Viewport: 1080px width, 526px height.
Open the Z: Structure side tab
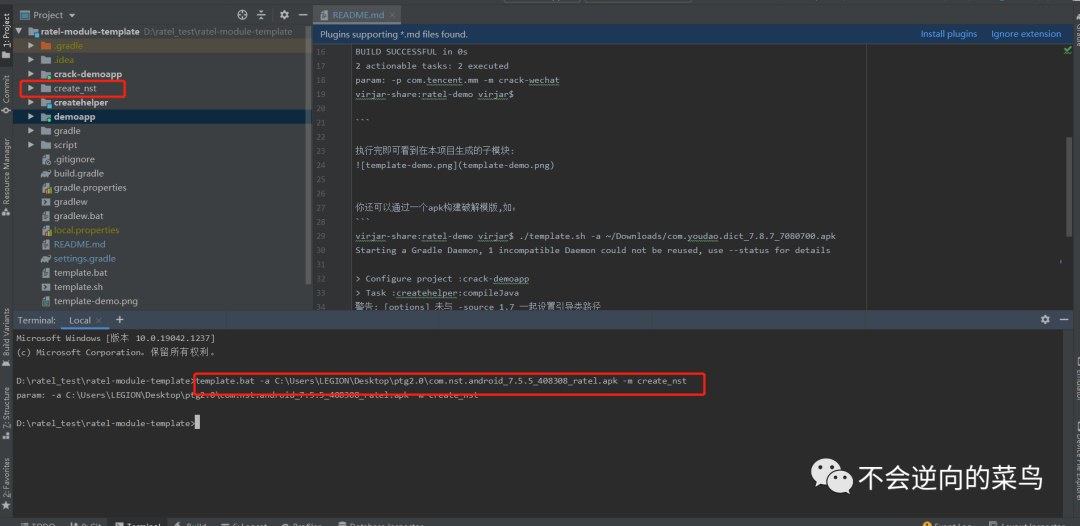pos(6,412)
